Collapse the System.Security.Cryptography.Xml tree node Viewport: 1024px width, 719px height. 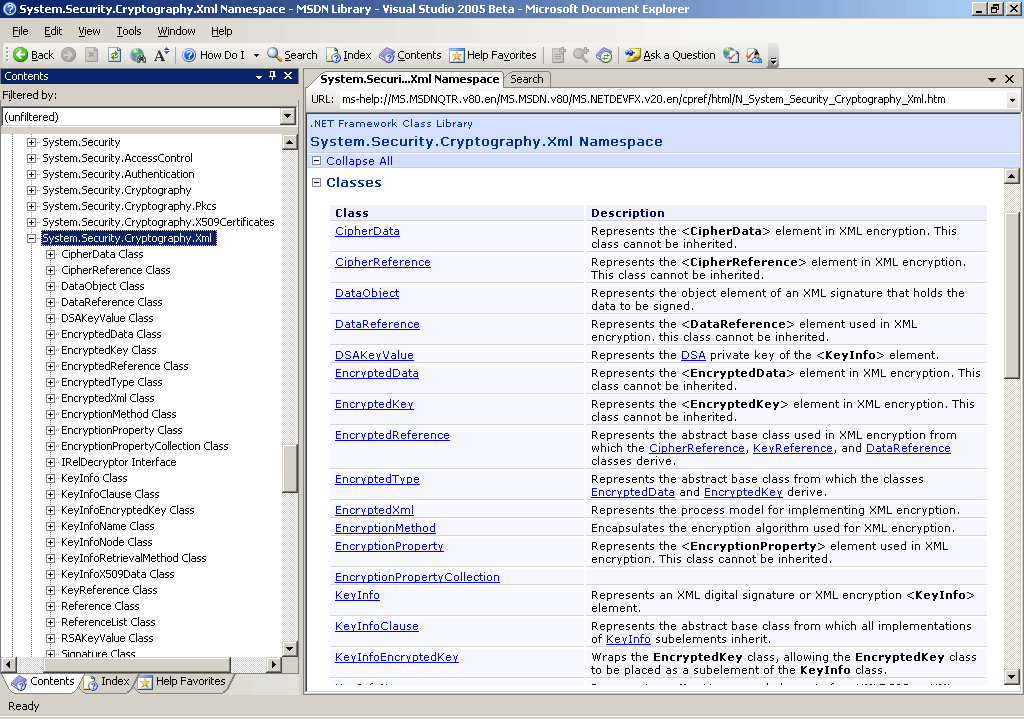click(31, 238)
